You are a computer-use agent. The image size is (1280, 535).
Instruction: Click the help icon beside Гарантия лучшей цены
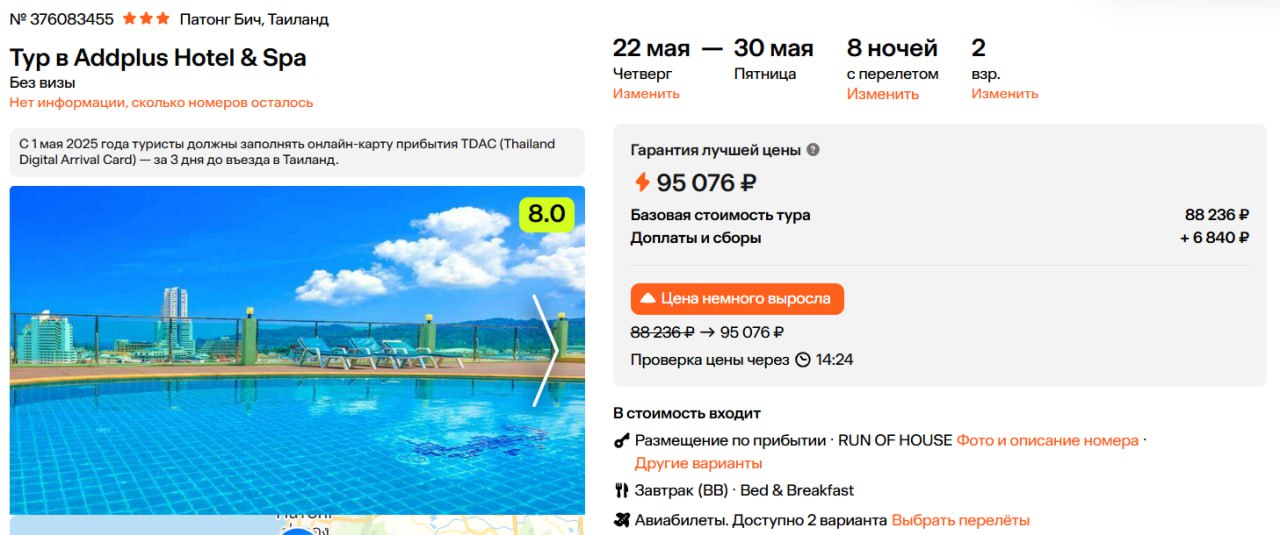coord(813,150)
